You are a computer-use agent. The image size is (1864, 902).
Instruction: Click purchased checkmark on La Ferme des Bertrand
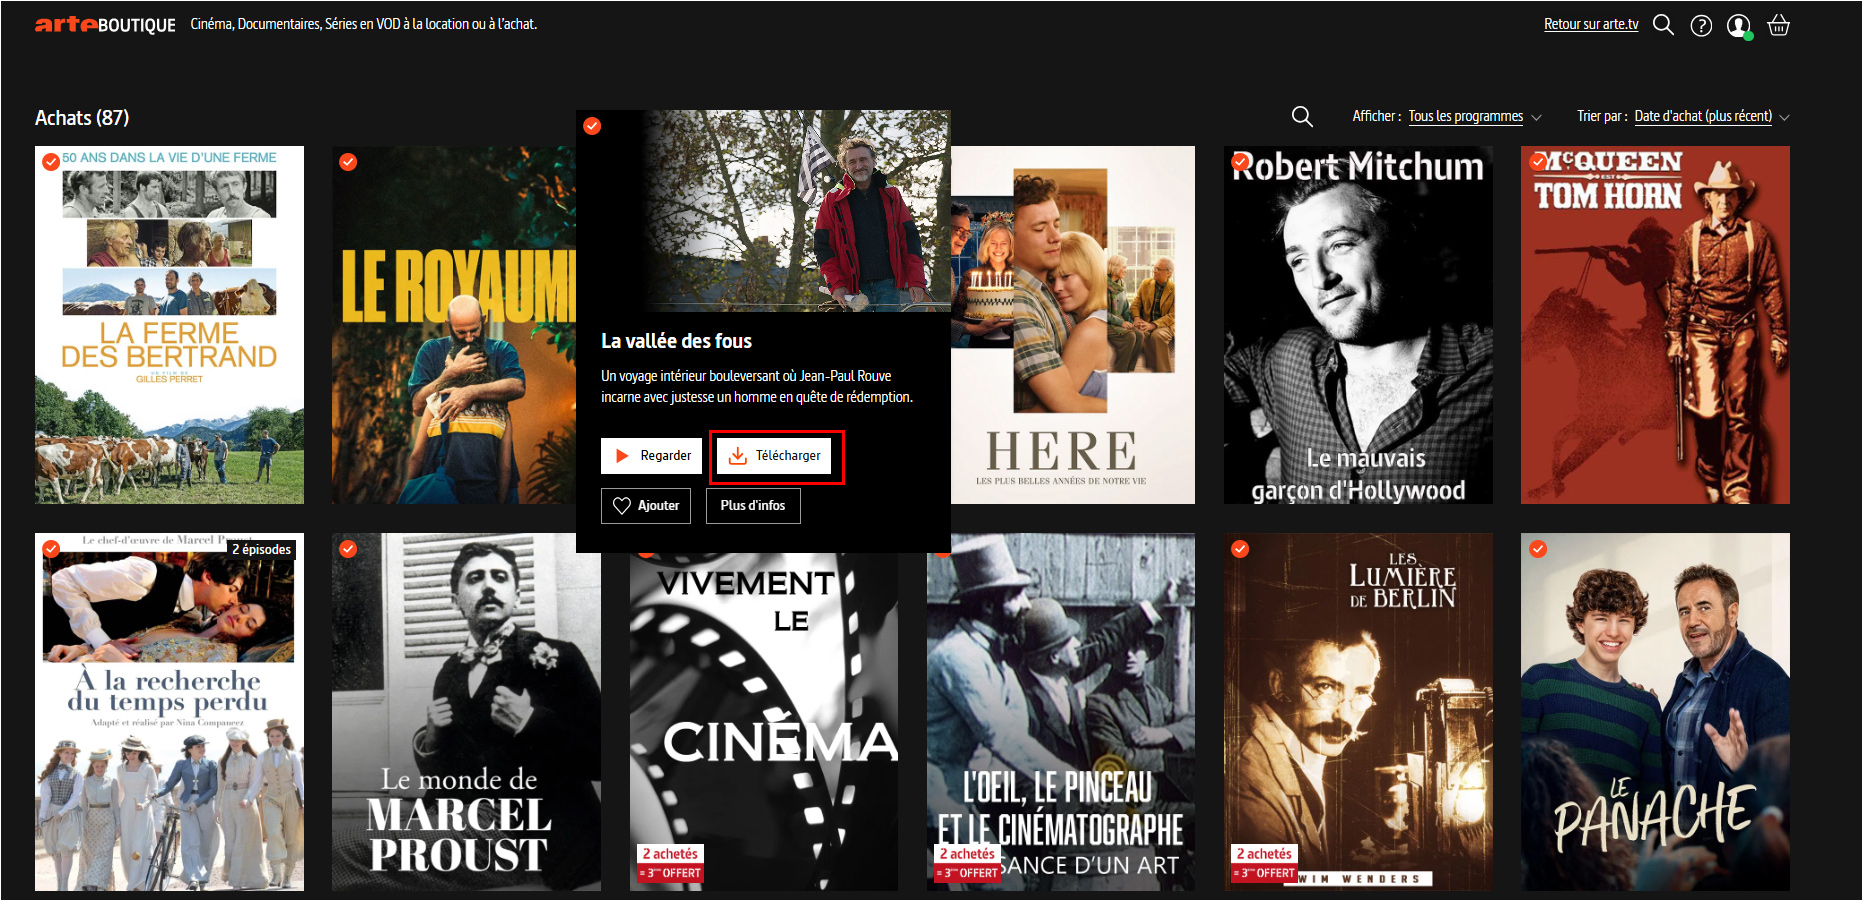pyautogui.click(x=51, y=162)
